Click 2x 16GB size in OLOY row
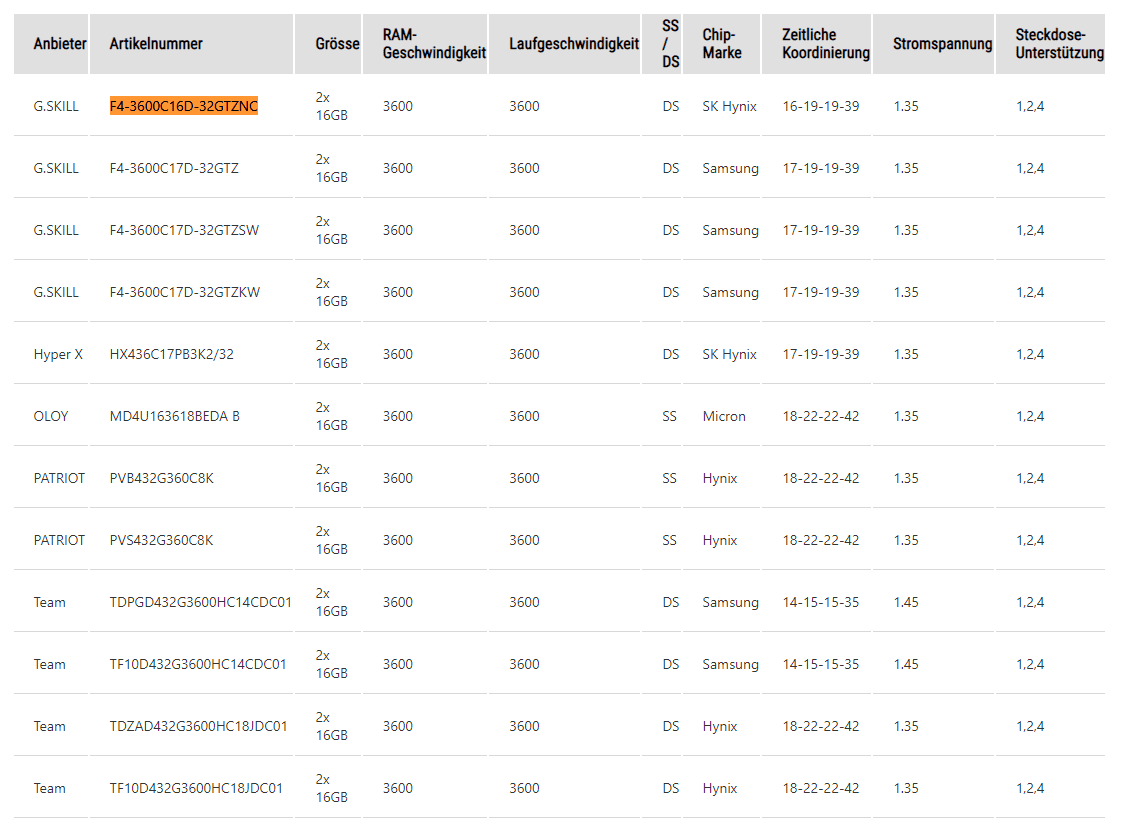 click(x=332, y=417)
